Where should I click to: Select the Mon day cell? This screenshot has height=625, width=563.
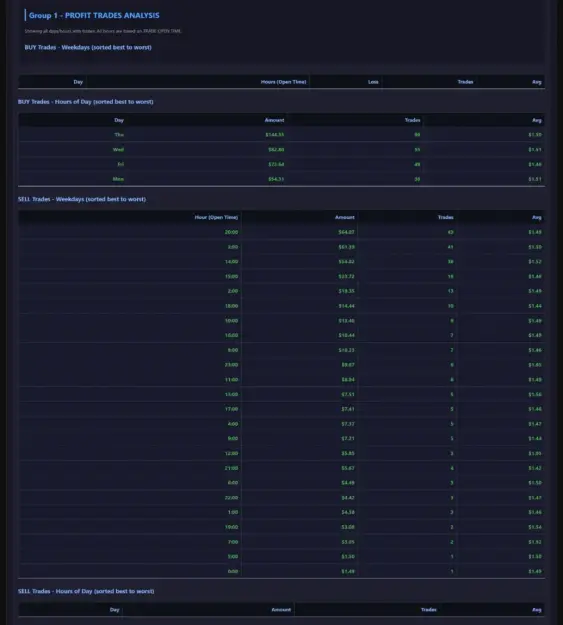[x=118, y=179]
